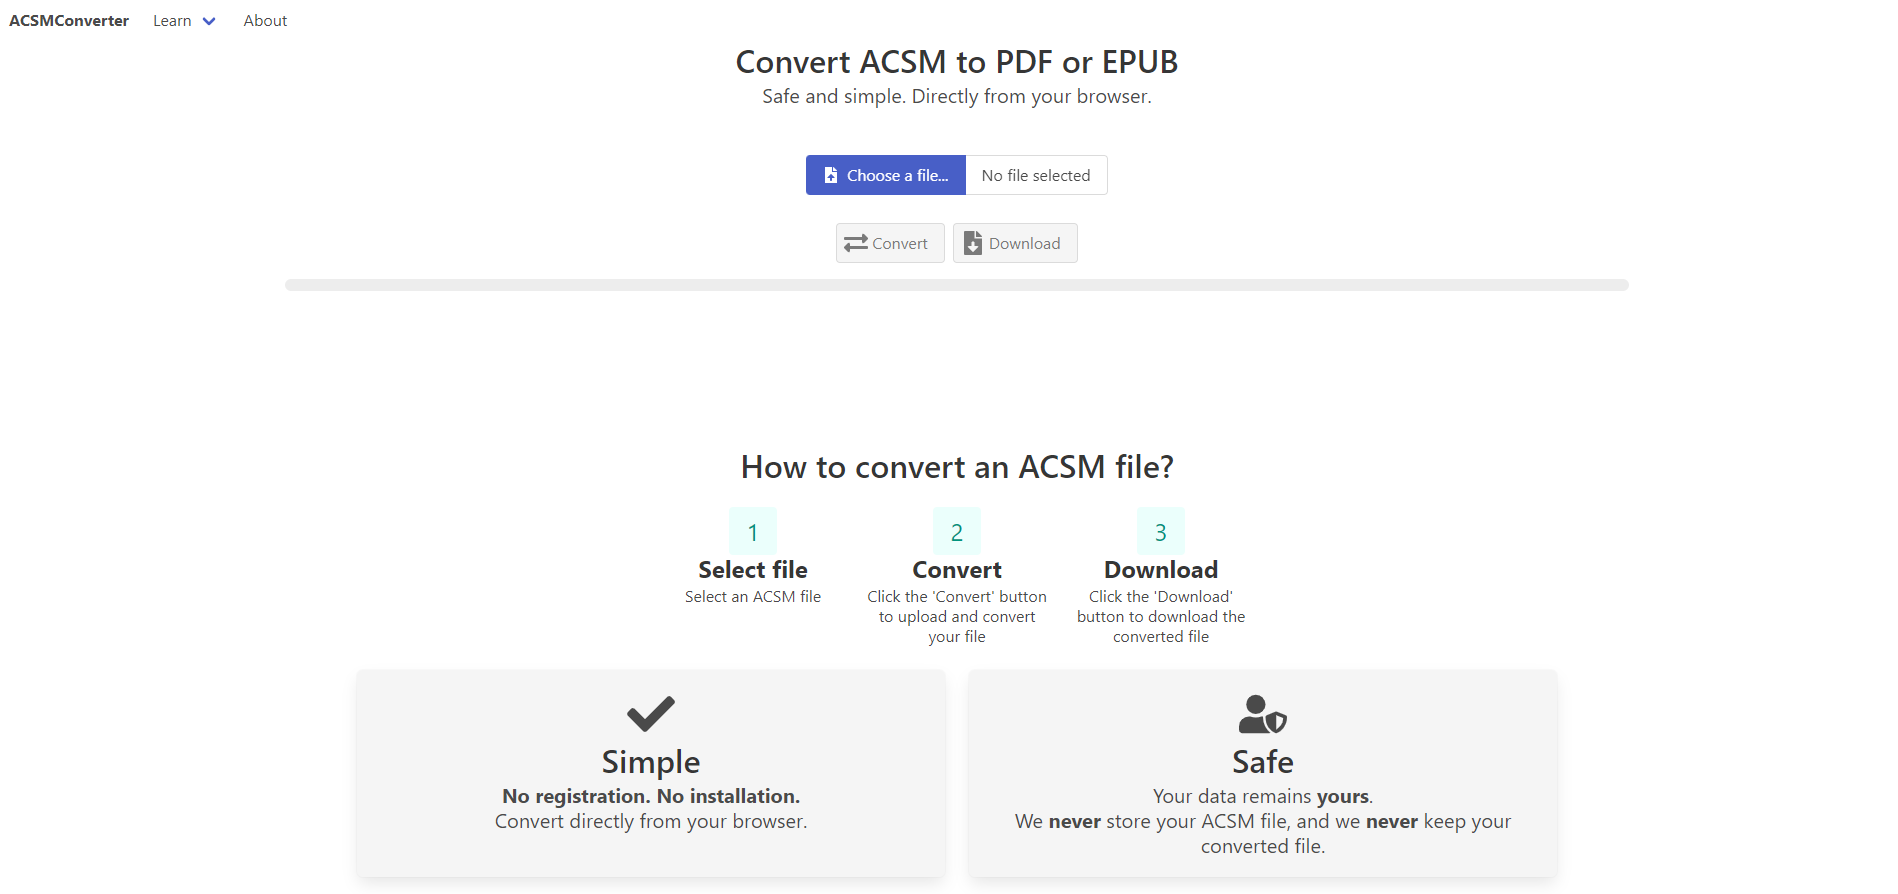1898x894 pixels.
Task: Open the Learn navigation menu
Action: coord(173,21)
